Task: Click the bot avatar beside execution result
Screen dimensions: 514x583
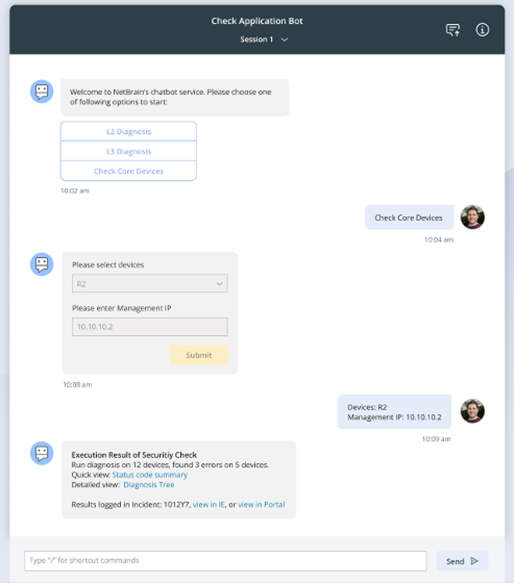Action: pos(42,453)
